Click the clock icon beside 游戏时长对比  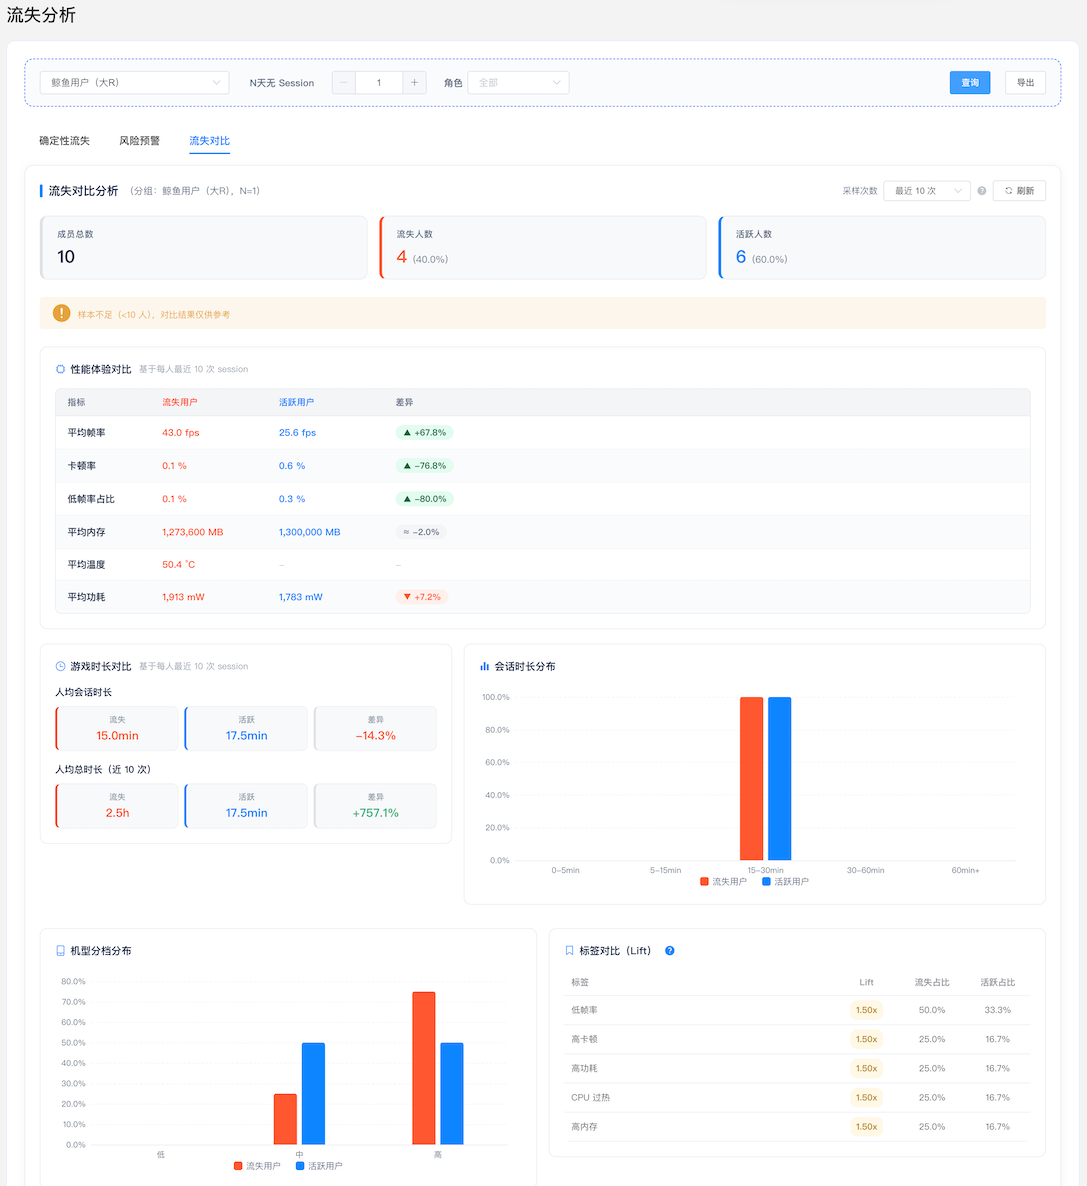click(61, 666)
